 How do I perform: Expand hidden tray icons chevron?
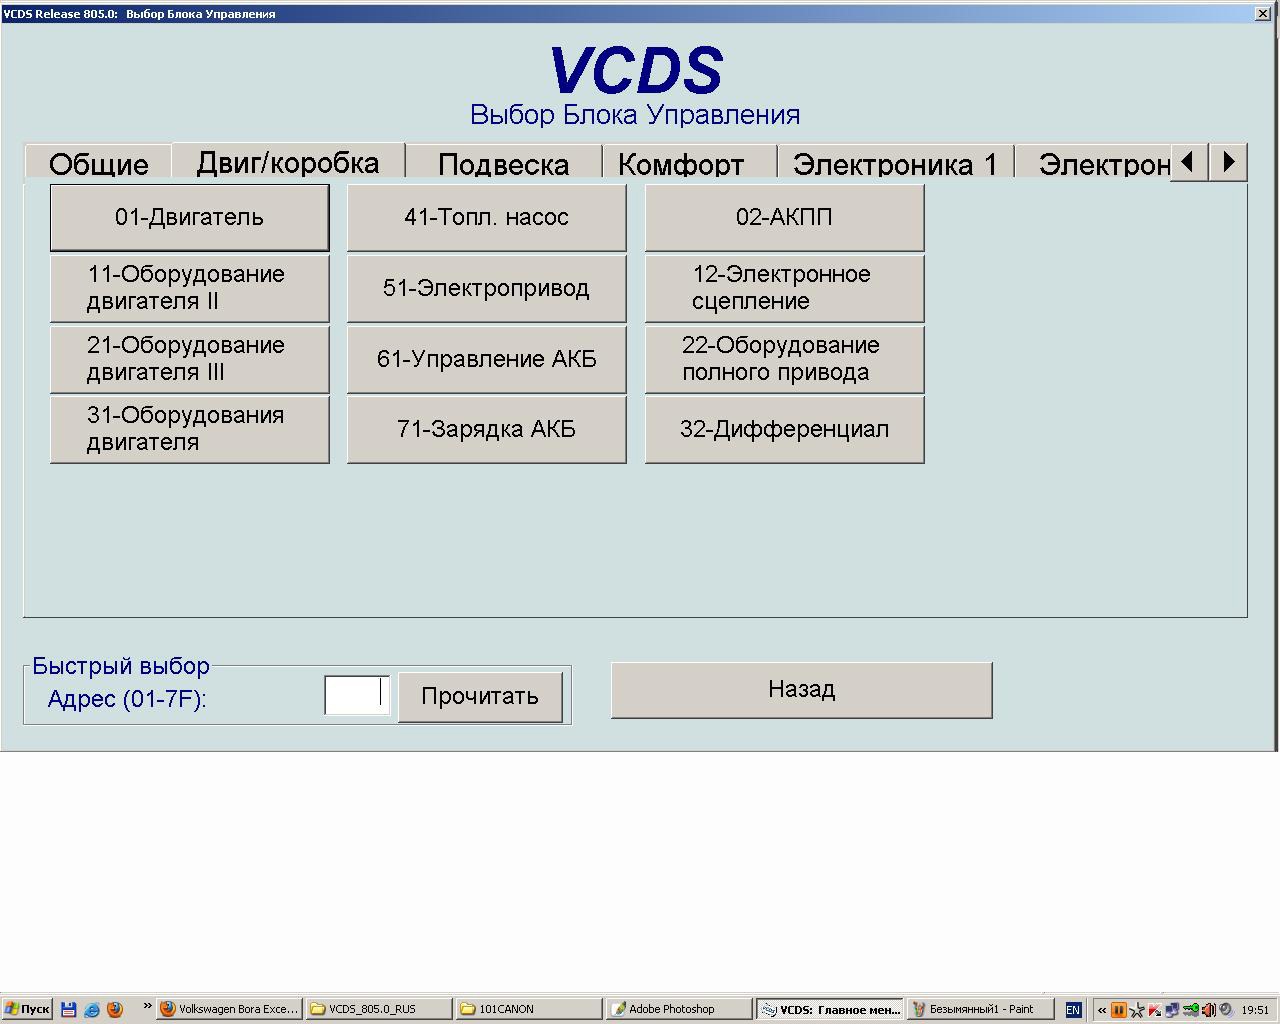point(1102,1010)
